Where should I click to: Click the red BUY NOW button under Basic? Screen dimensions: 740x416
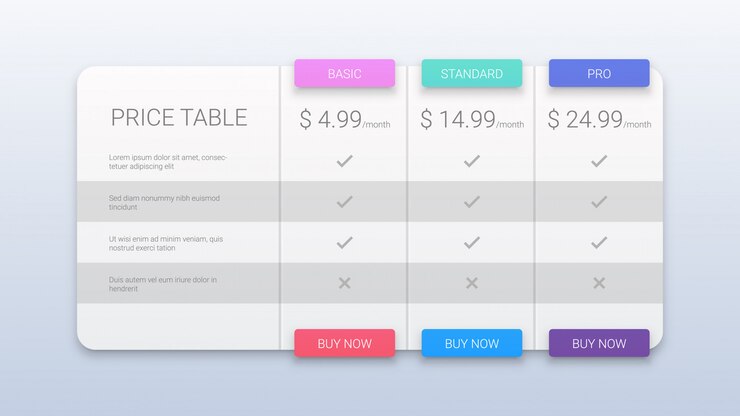[345, 343]
